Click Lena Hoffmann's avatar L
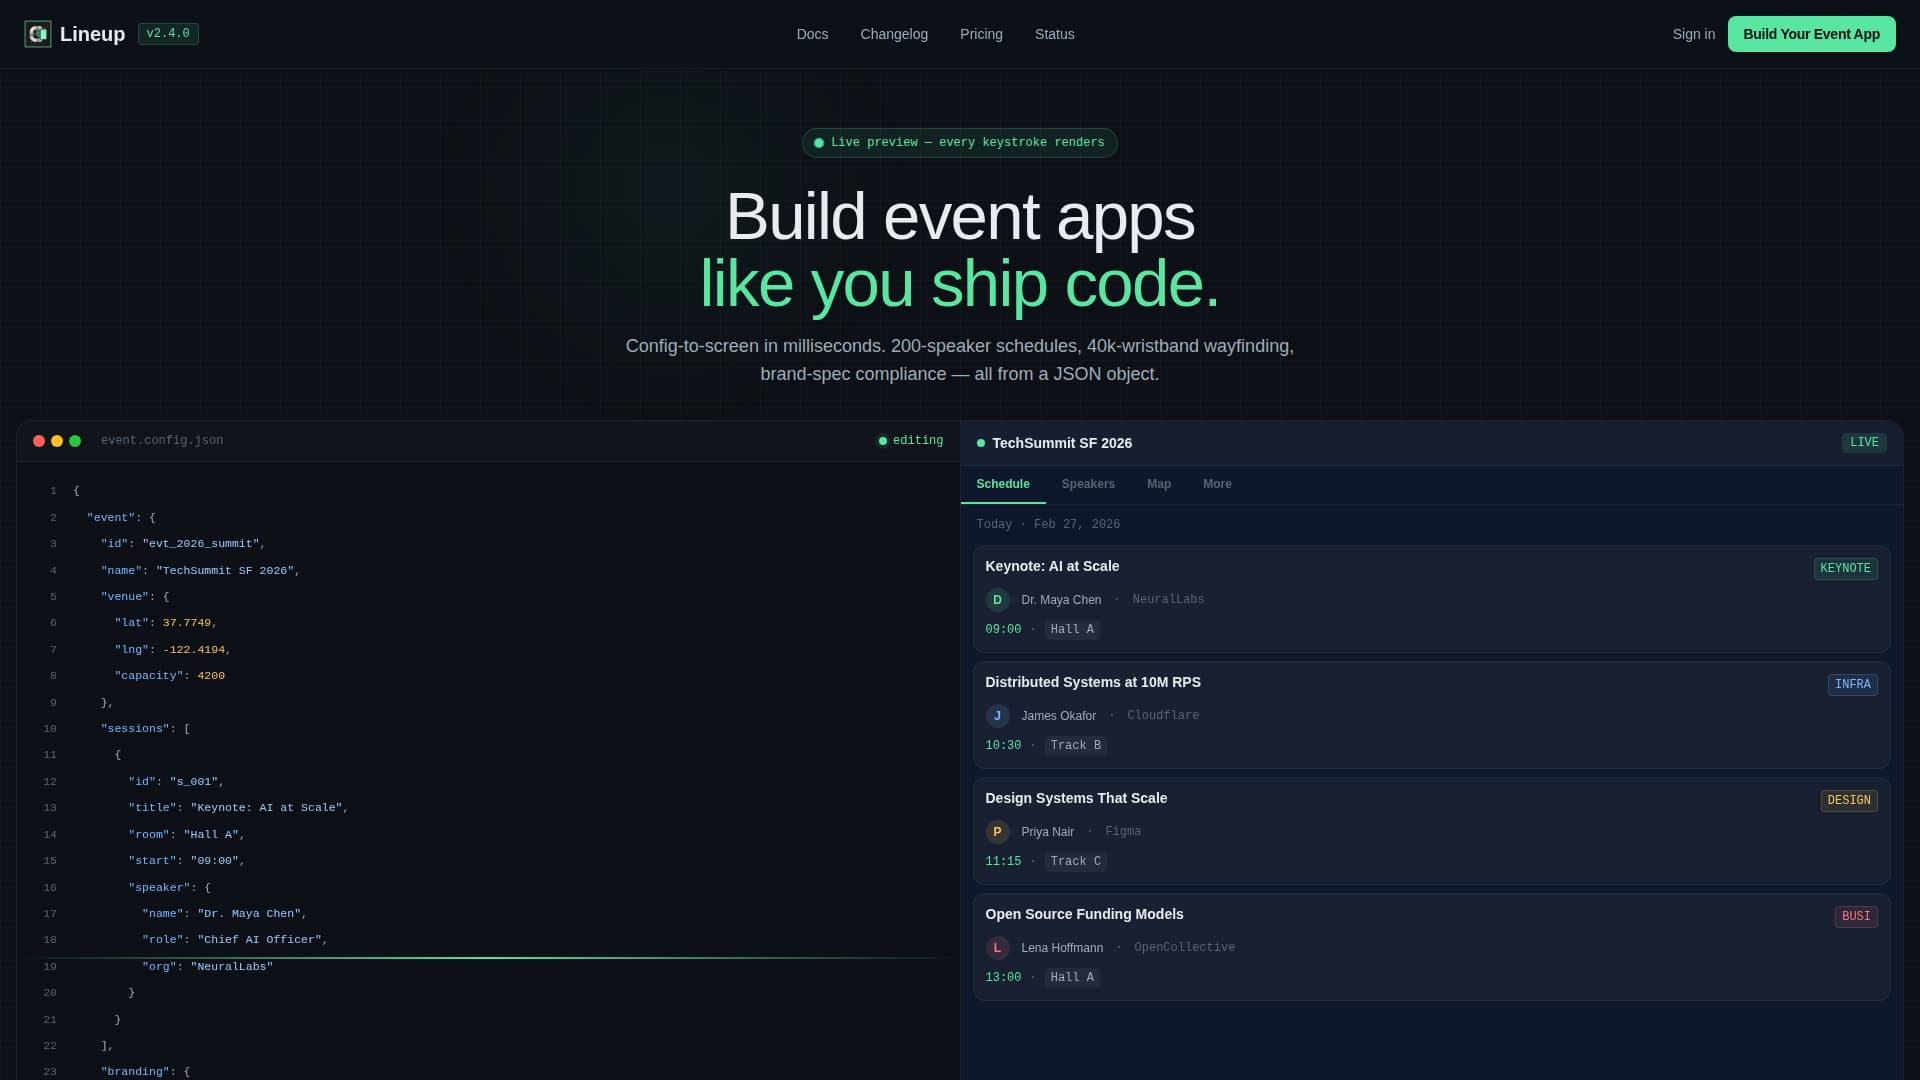This screenshot has width=1920, height=1080. tap(997, 948)
